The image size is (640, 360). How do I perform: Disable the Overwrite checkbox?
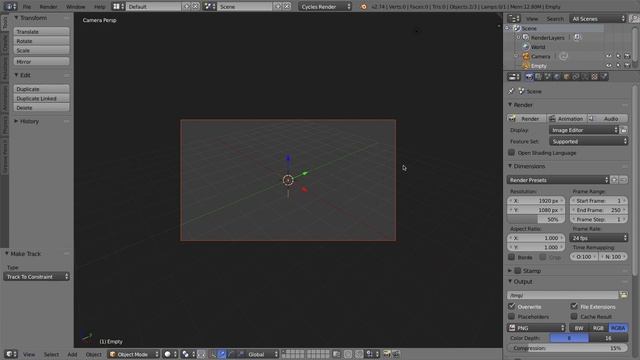tap(511, 306)
